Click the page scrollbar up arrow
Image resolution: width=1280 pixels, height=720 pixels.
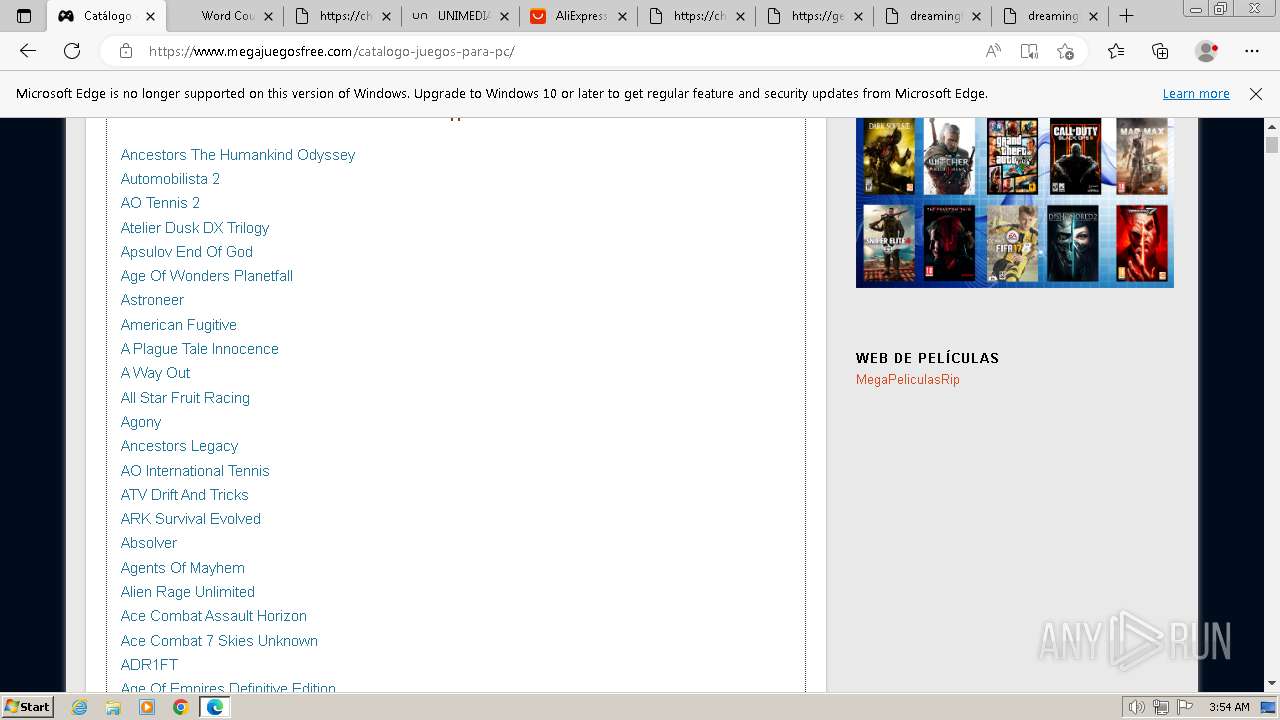coord(1272,126)
